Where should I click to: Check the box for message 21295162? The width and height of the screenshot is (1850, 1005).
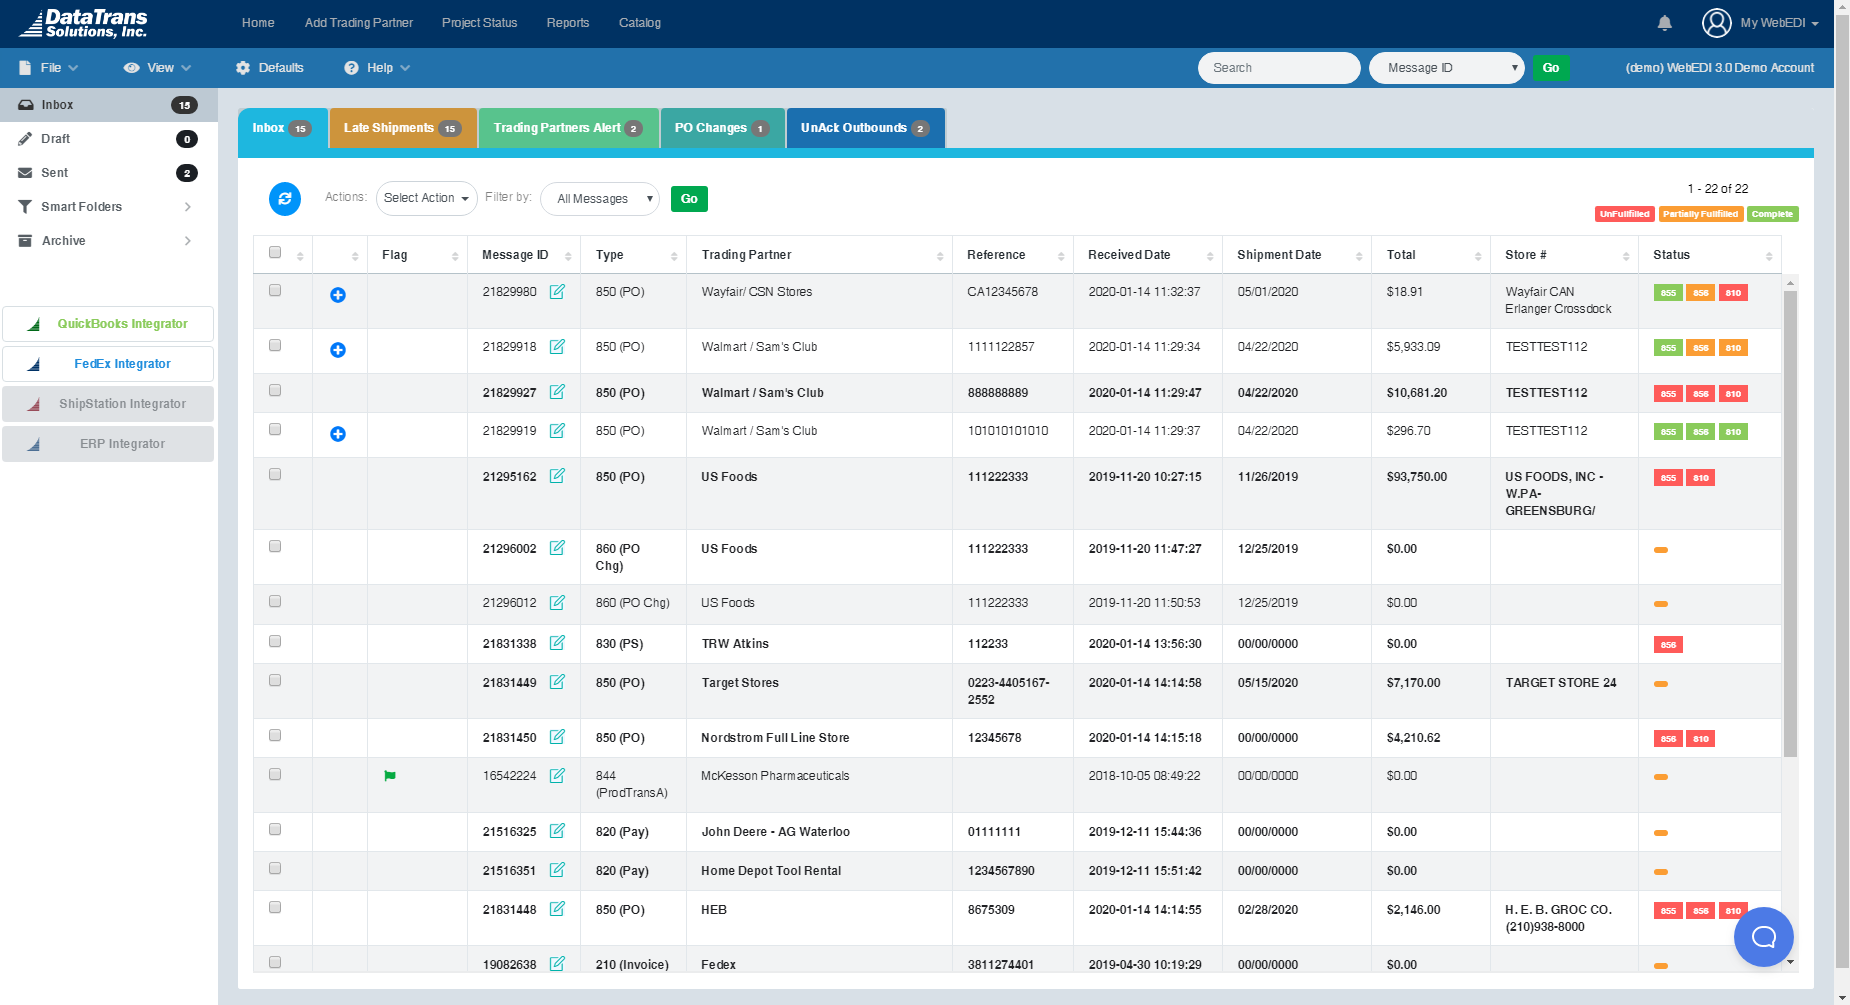pos(275,475)
